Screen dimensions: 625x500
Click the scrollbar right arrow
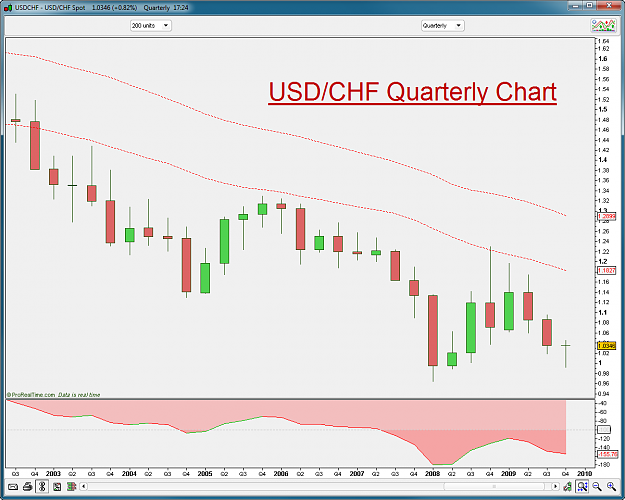pyautogui.click(x=555, y=486)
